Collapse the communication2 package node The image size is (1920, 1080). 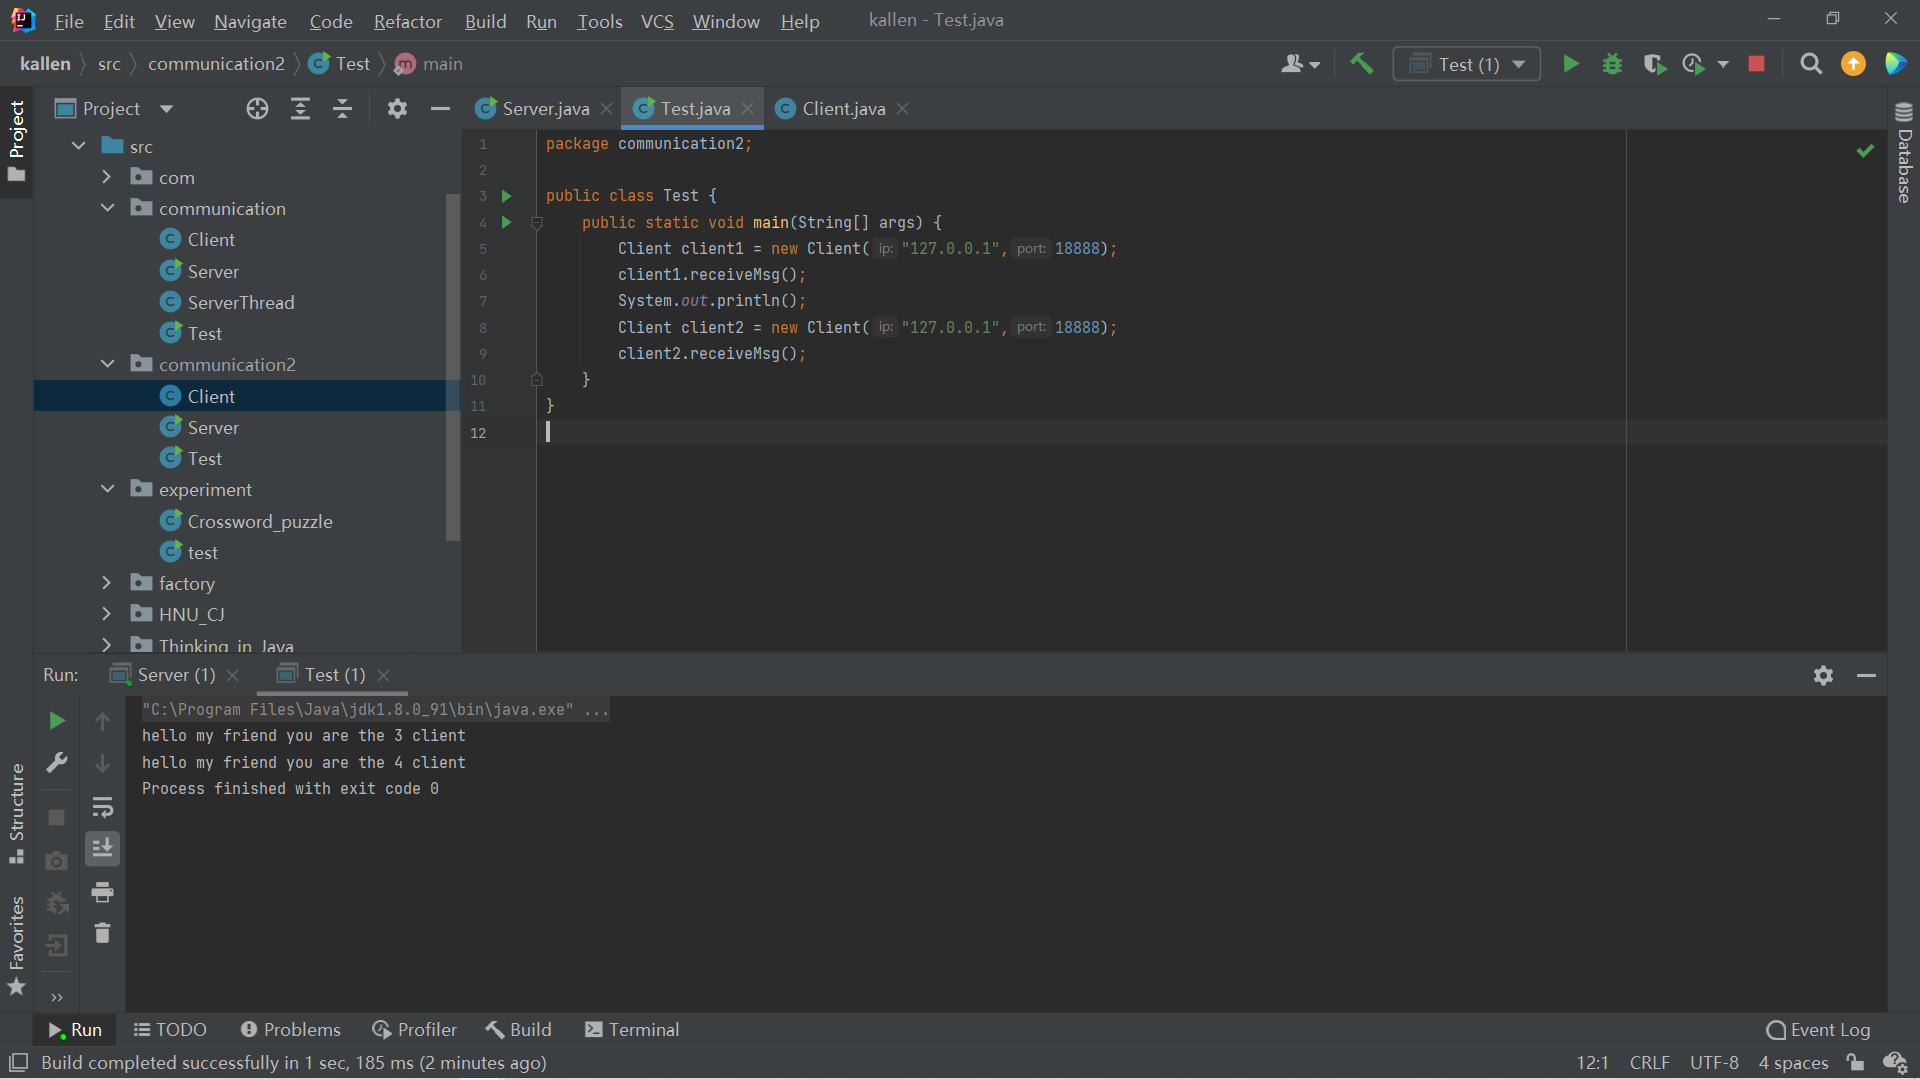(x=107, y=364)
